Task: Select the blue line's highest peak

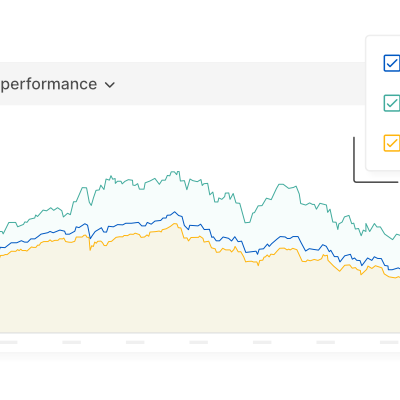Action: click(x=174, y=212)
